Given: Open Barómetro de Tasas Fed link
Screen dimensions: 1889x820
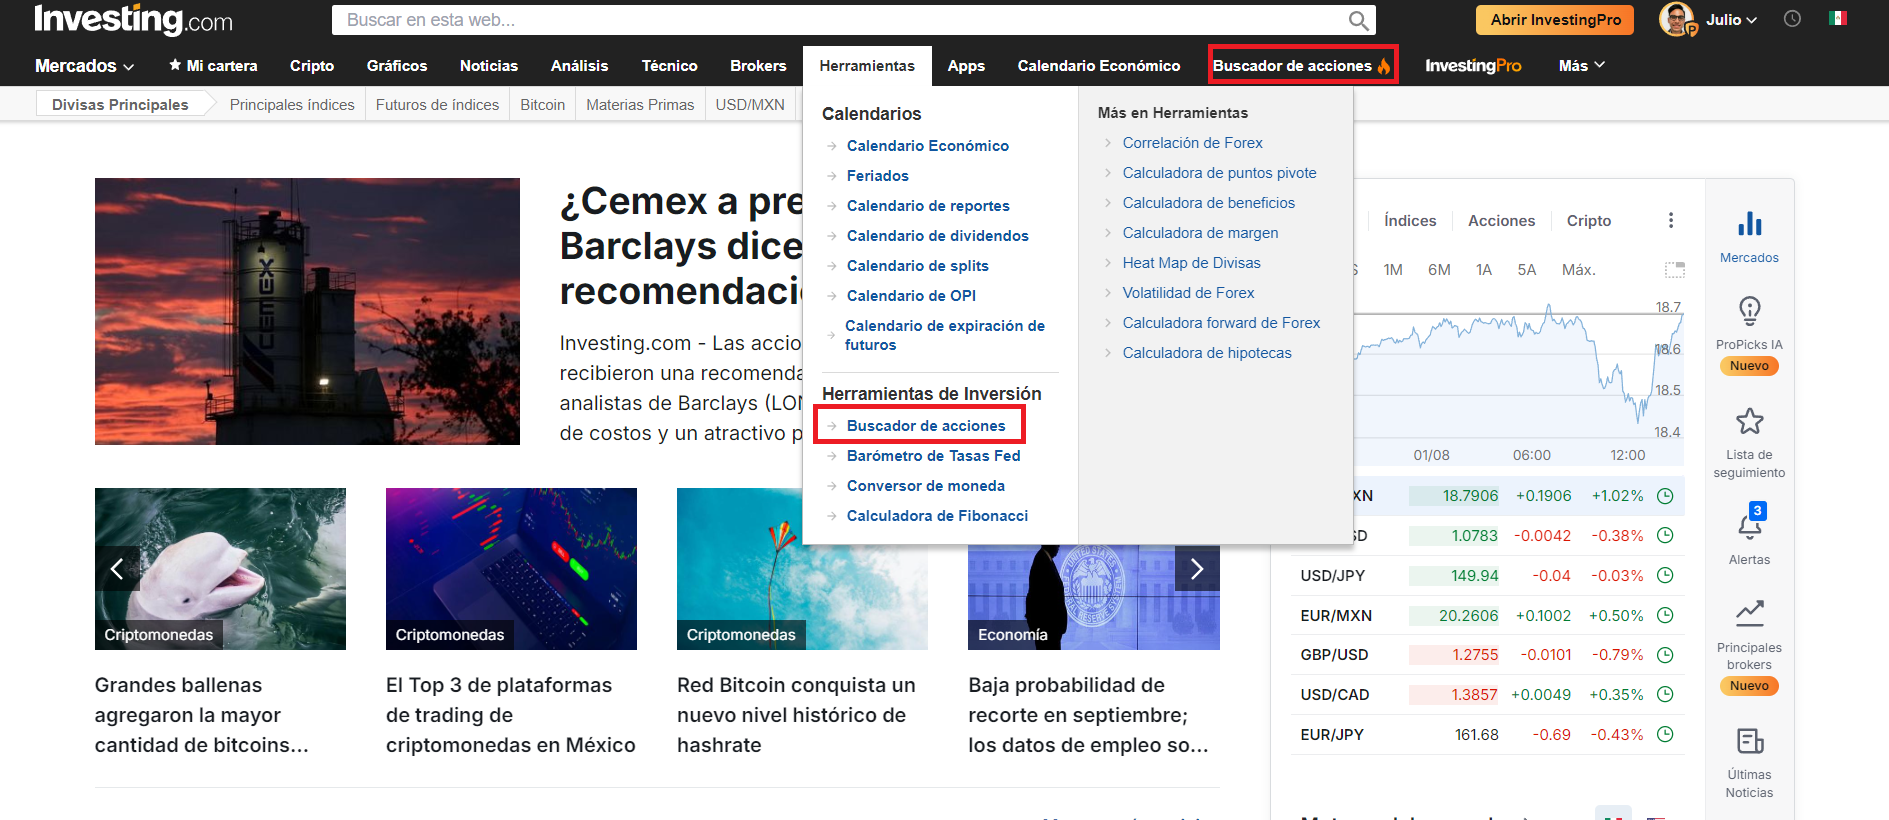Looking at the screenshot, I should click(933, 456).
